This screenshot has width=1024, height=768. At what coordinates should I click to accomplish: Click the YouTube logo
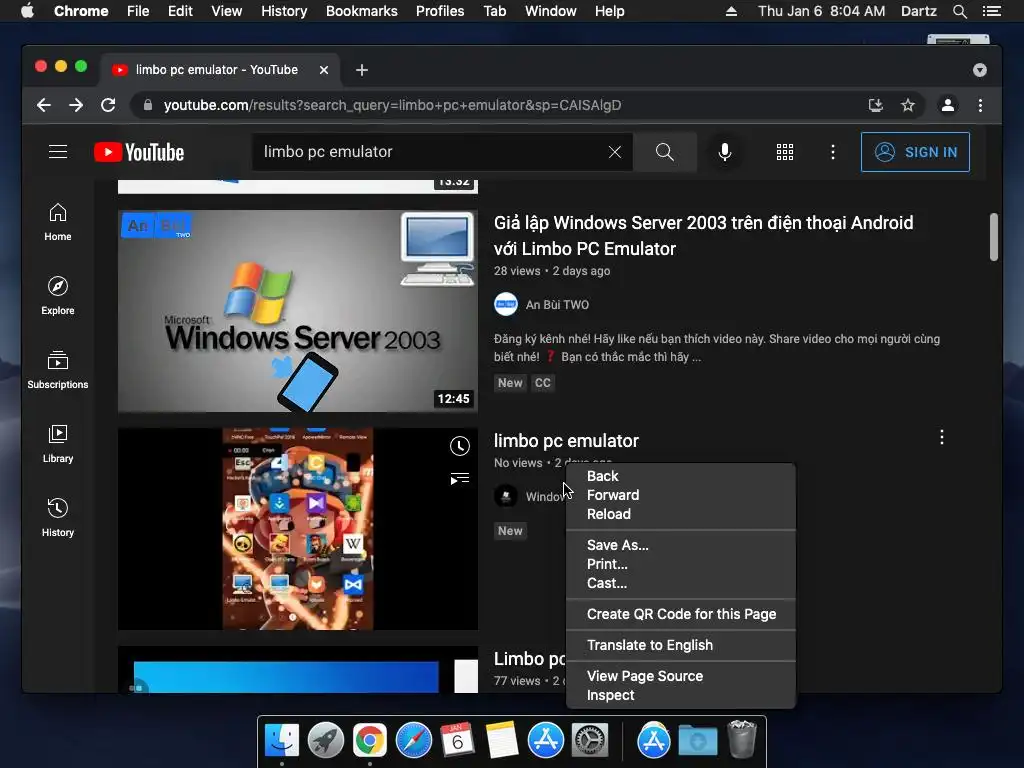tap(139, 152)
